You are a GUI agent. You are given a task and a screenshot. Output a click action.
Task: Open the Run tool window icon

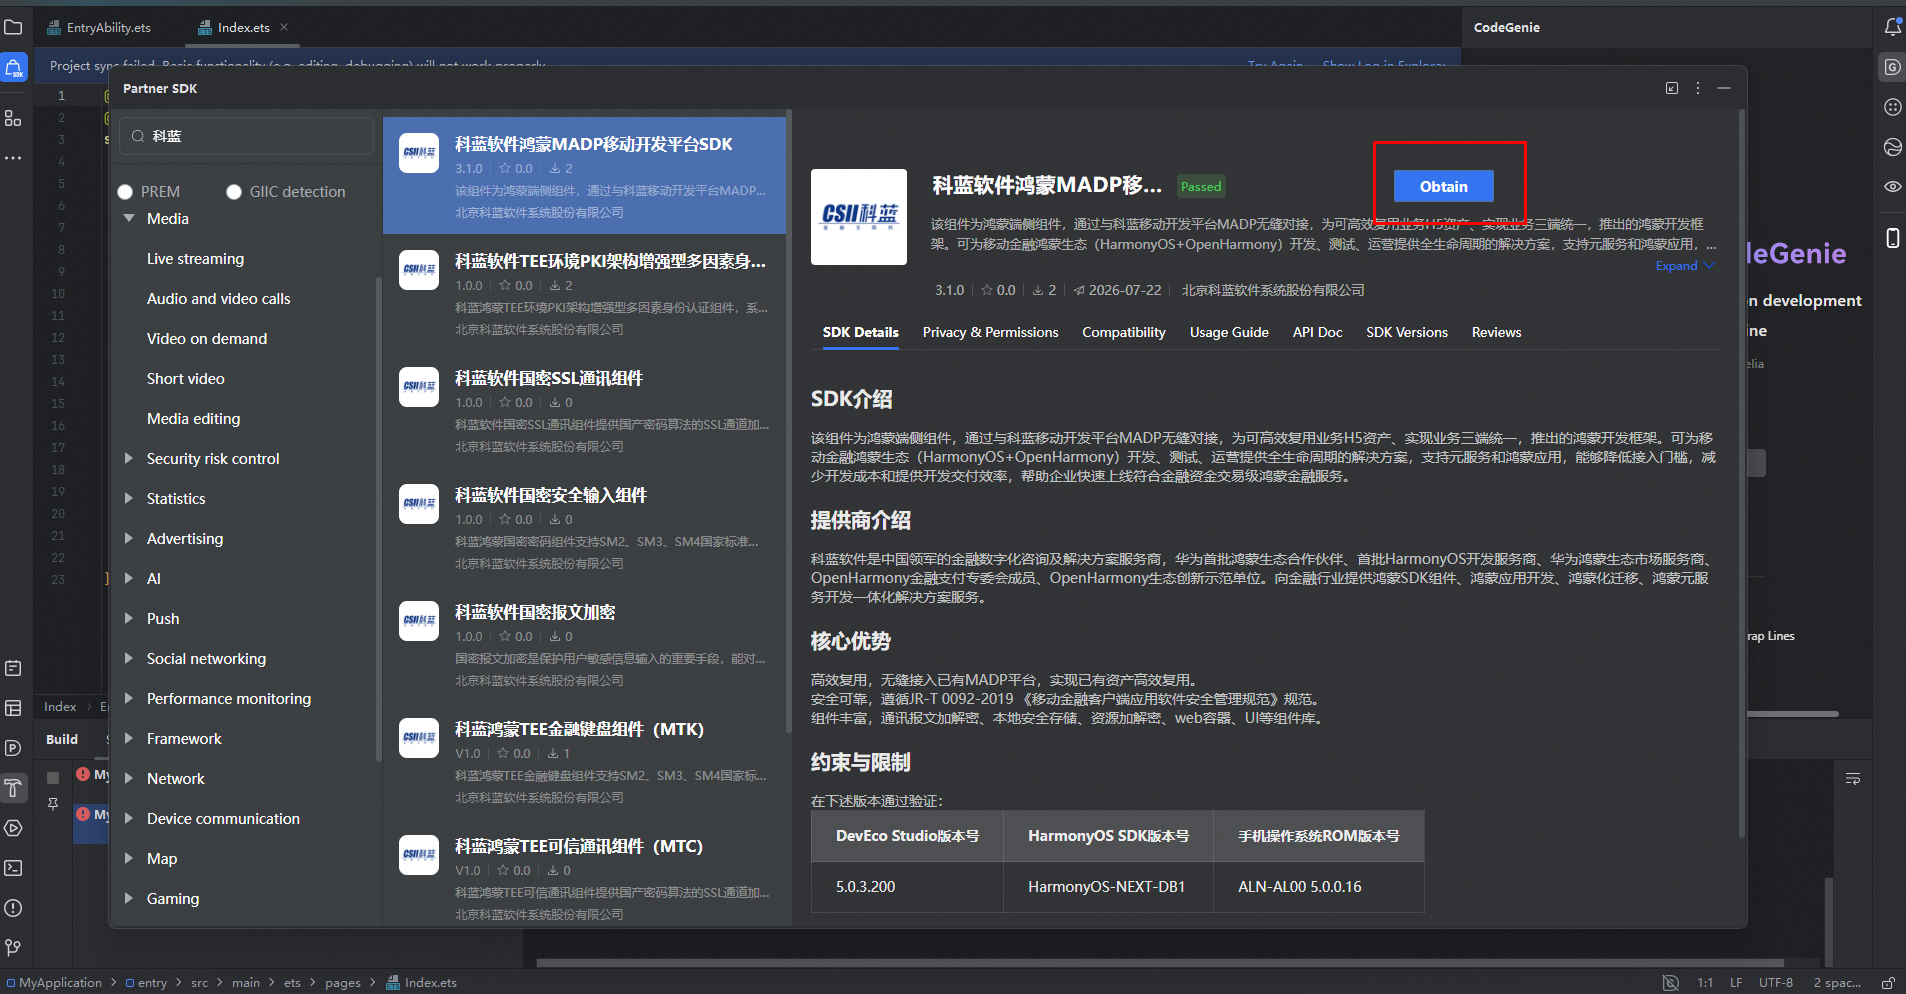pos(13,828)
